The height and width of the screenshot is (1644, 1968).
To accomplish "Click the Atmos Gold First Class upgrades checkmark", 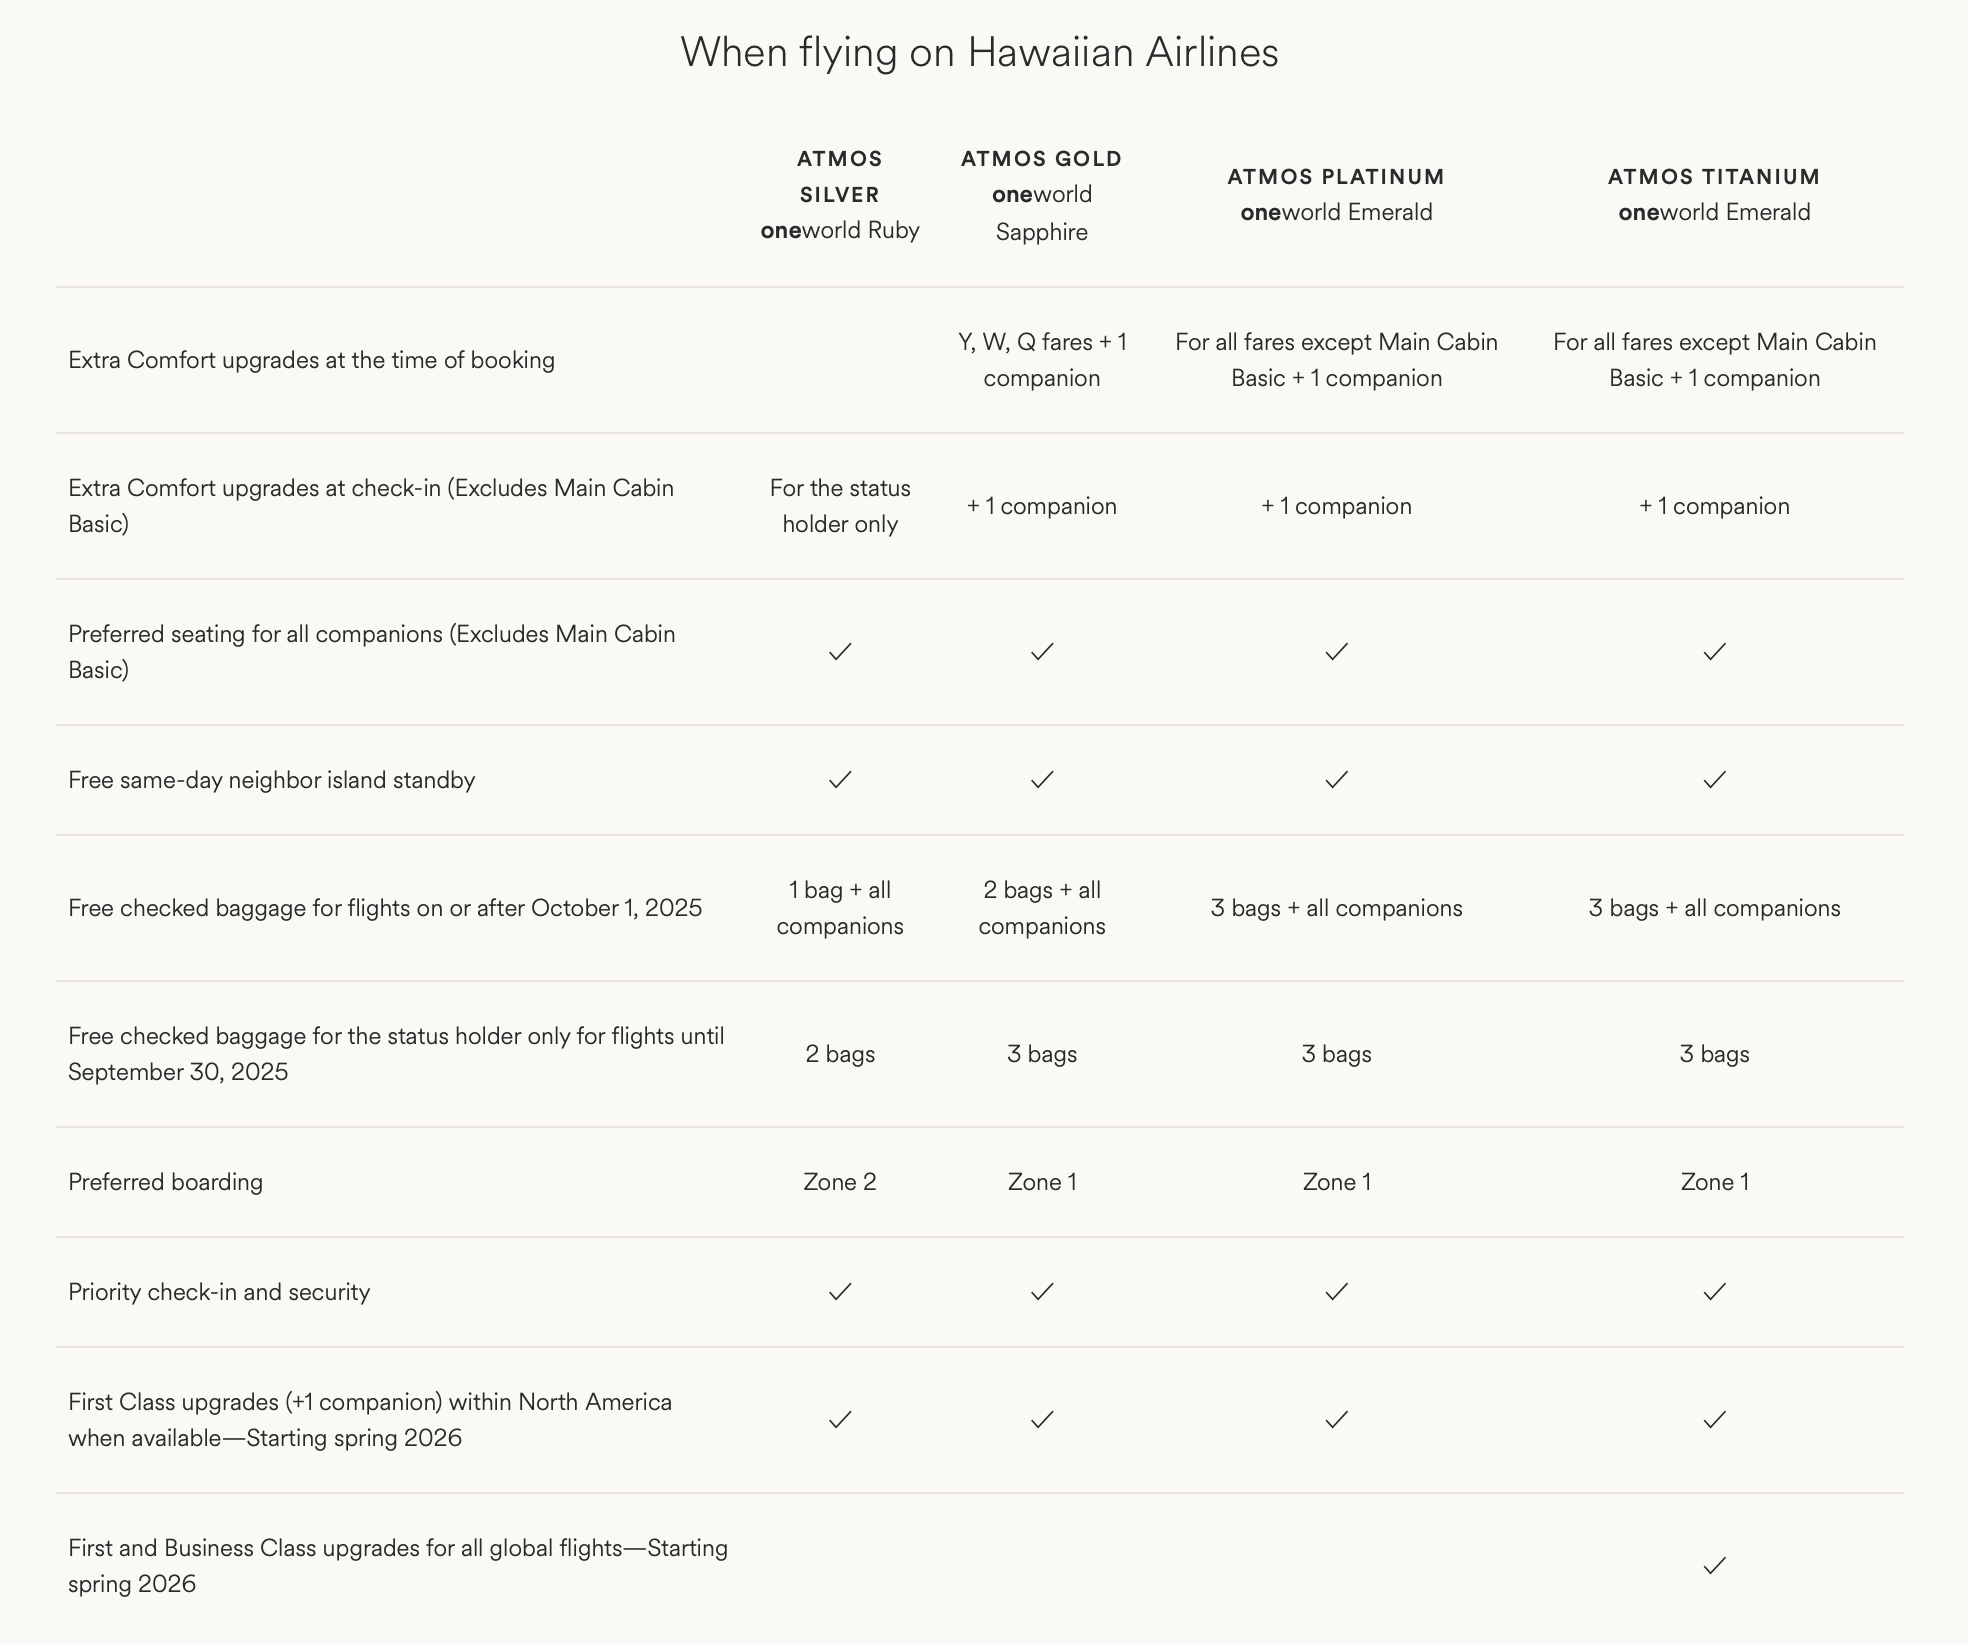I will point(1042,1420).
